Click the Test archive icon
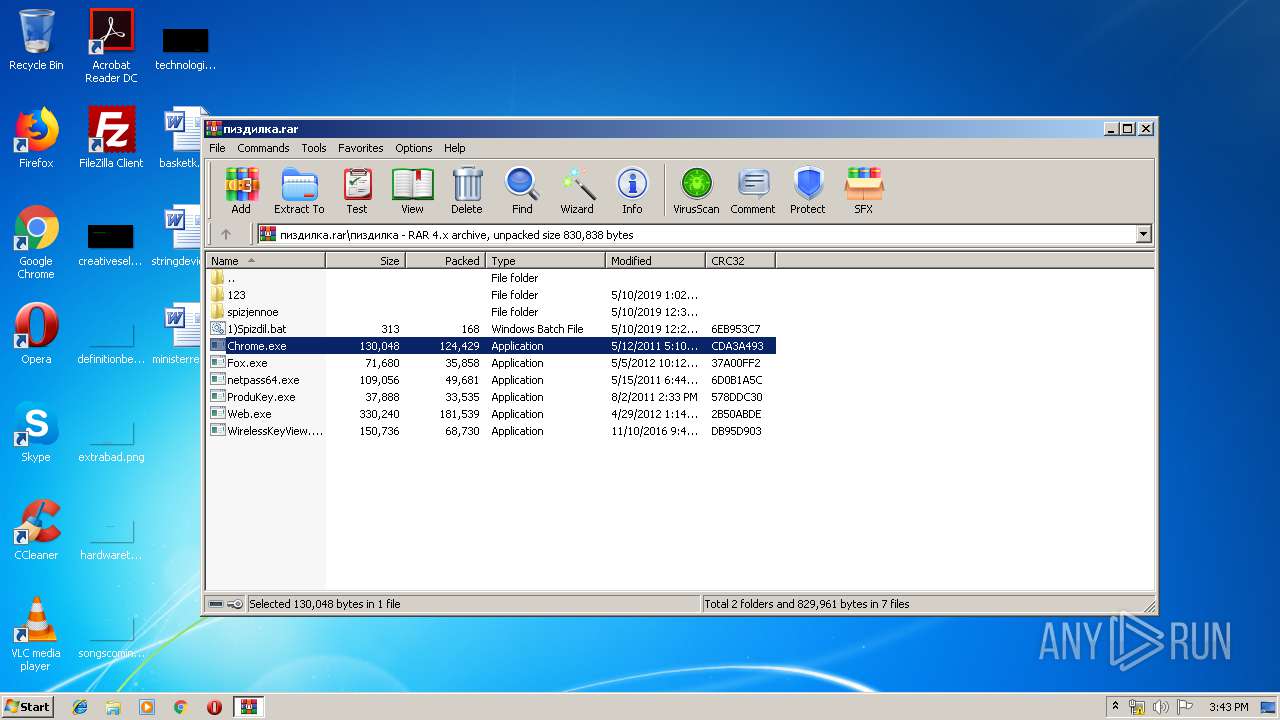Image resolution: width=1280 pixels, height=720 pixels. [357, 190]
